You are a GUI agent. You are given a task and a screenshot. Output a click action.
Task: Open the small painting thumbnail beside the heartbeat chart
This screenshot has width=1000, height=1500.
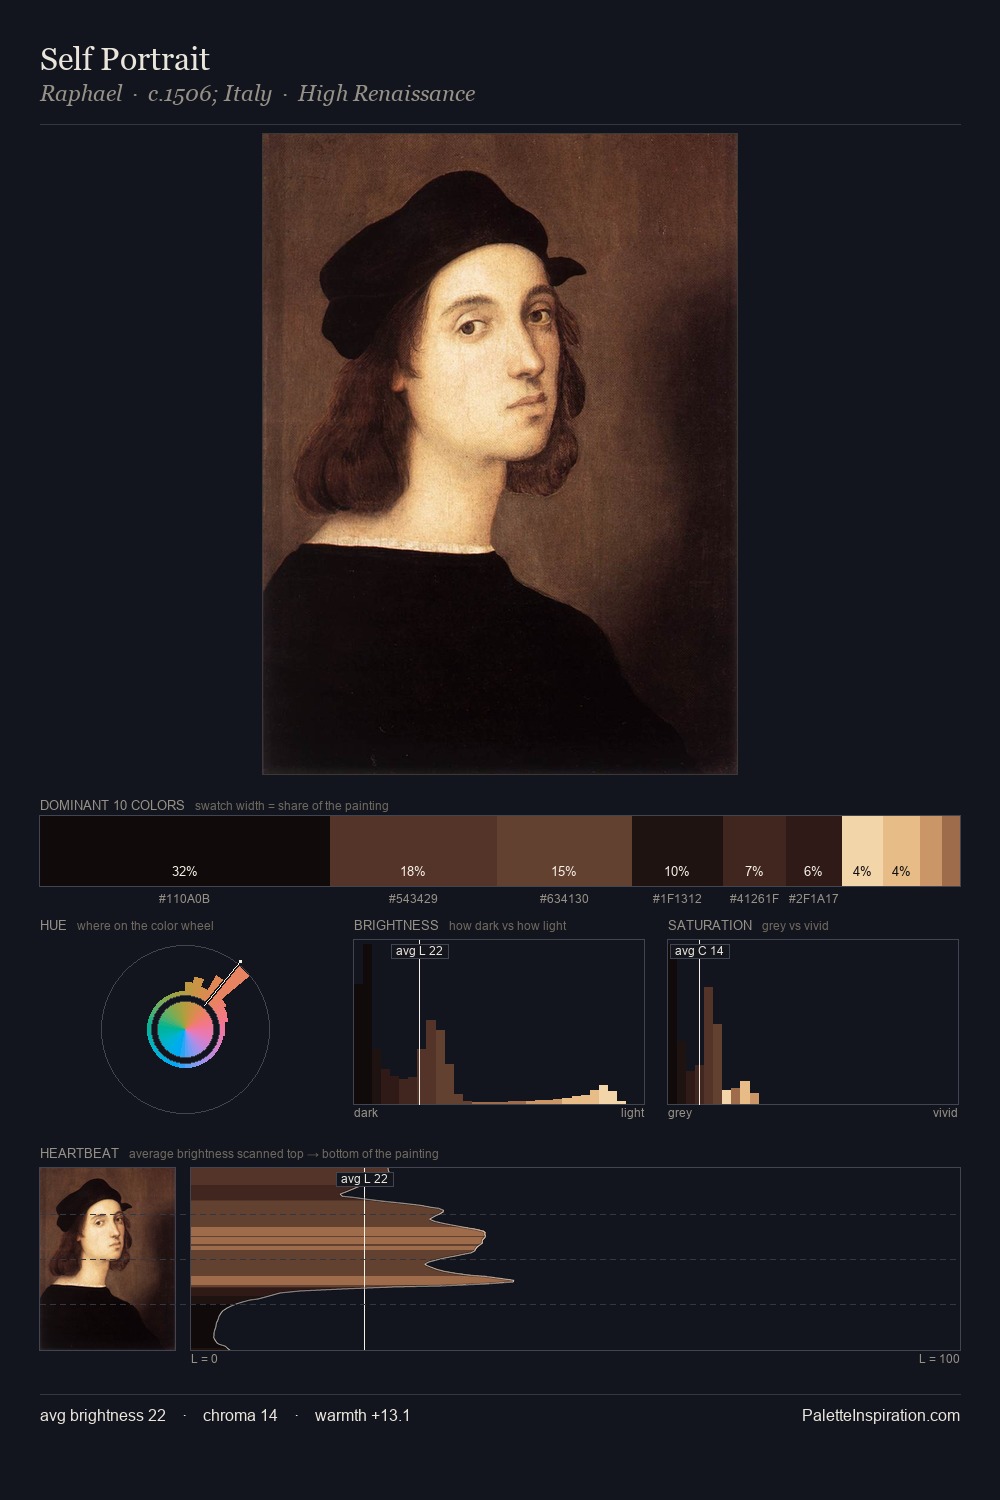pyautogui.click(x=107, y=1258)
